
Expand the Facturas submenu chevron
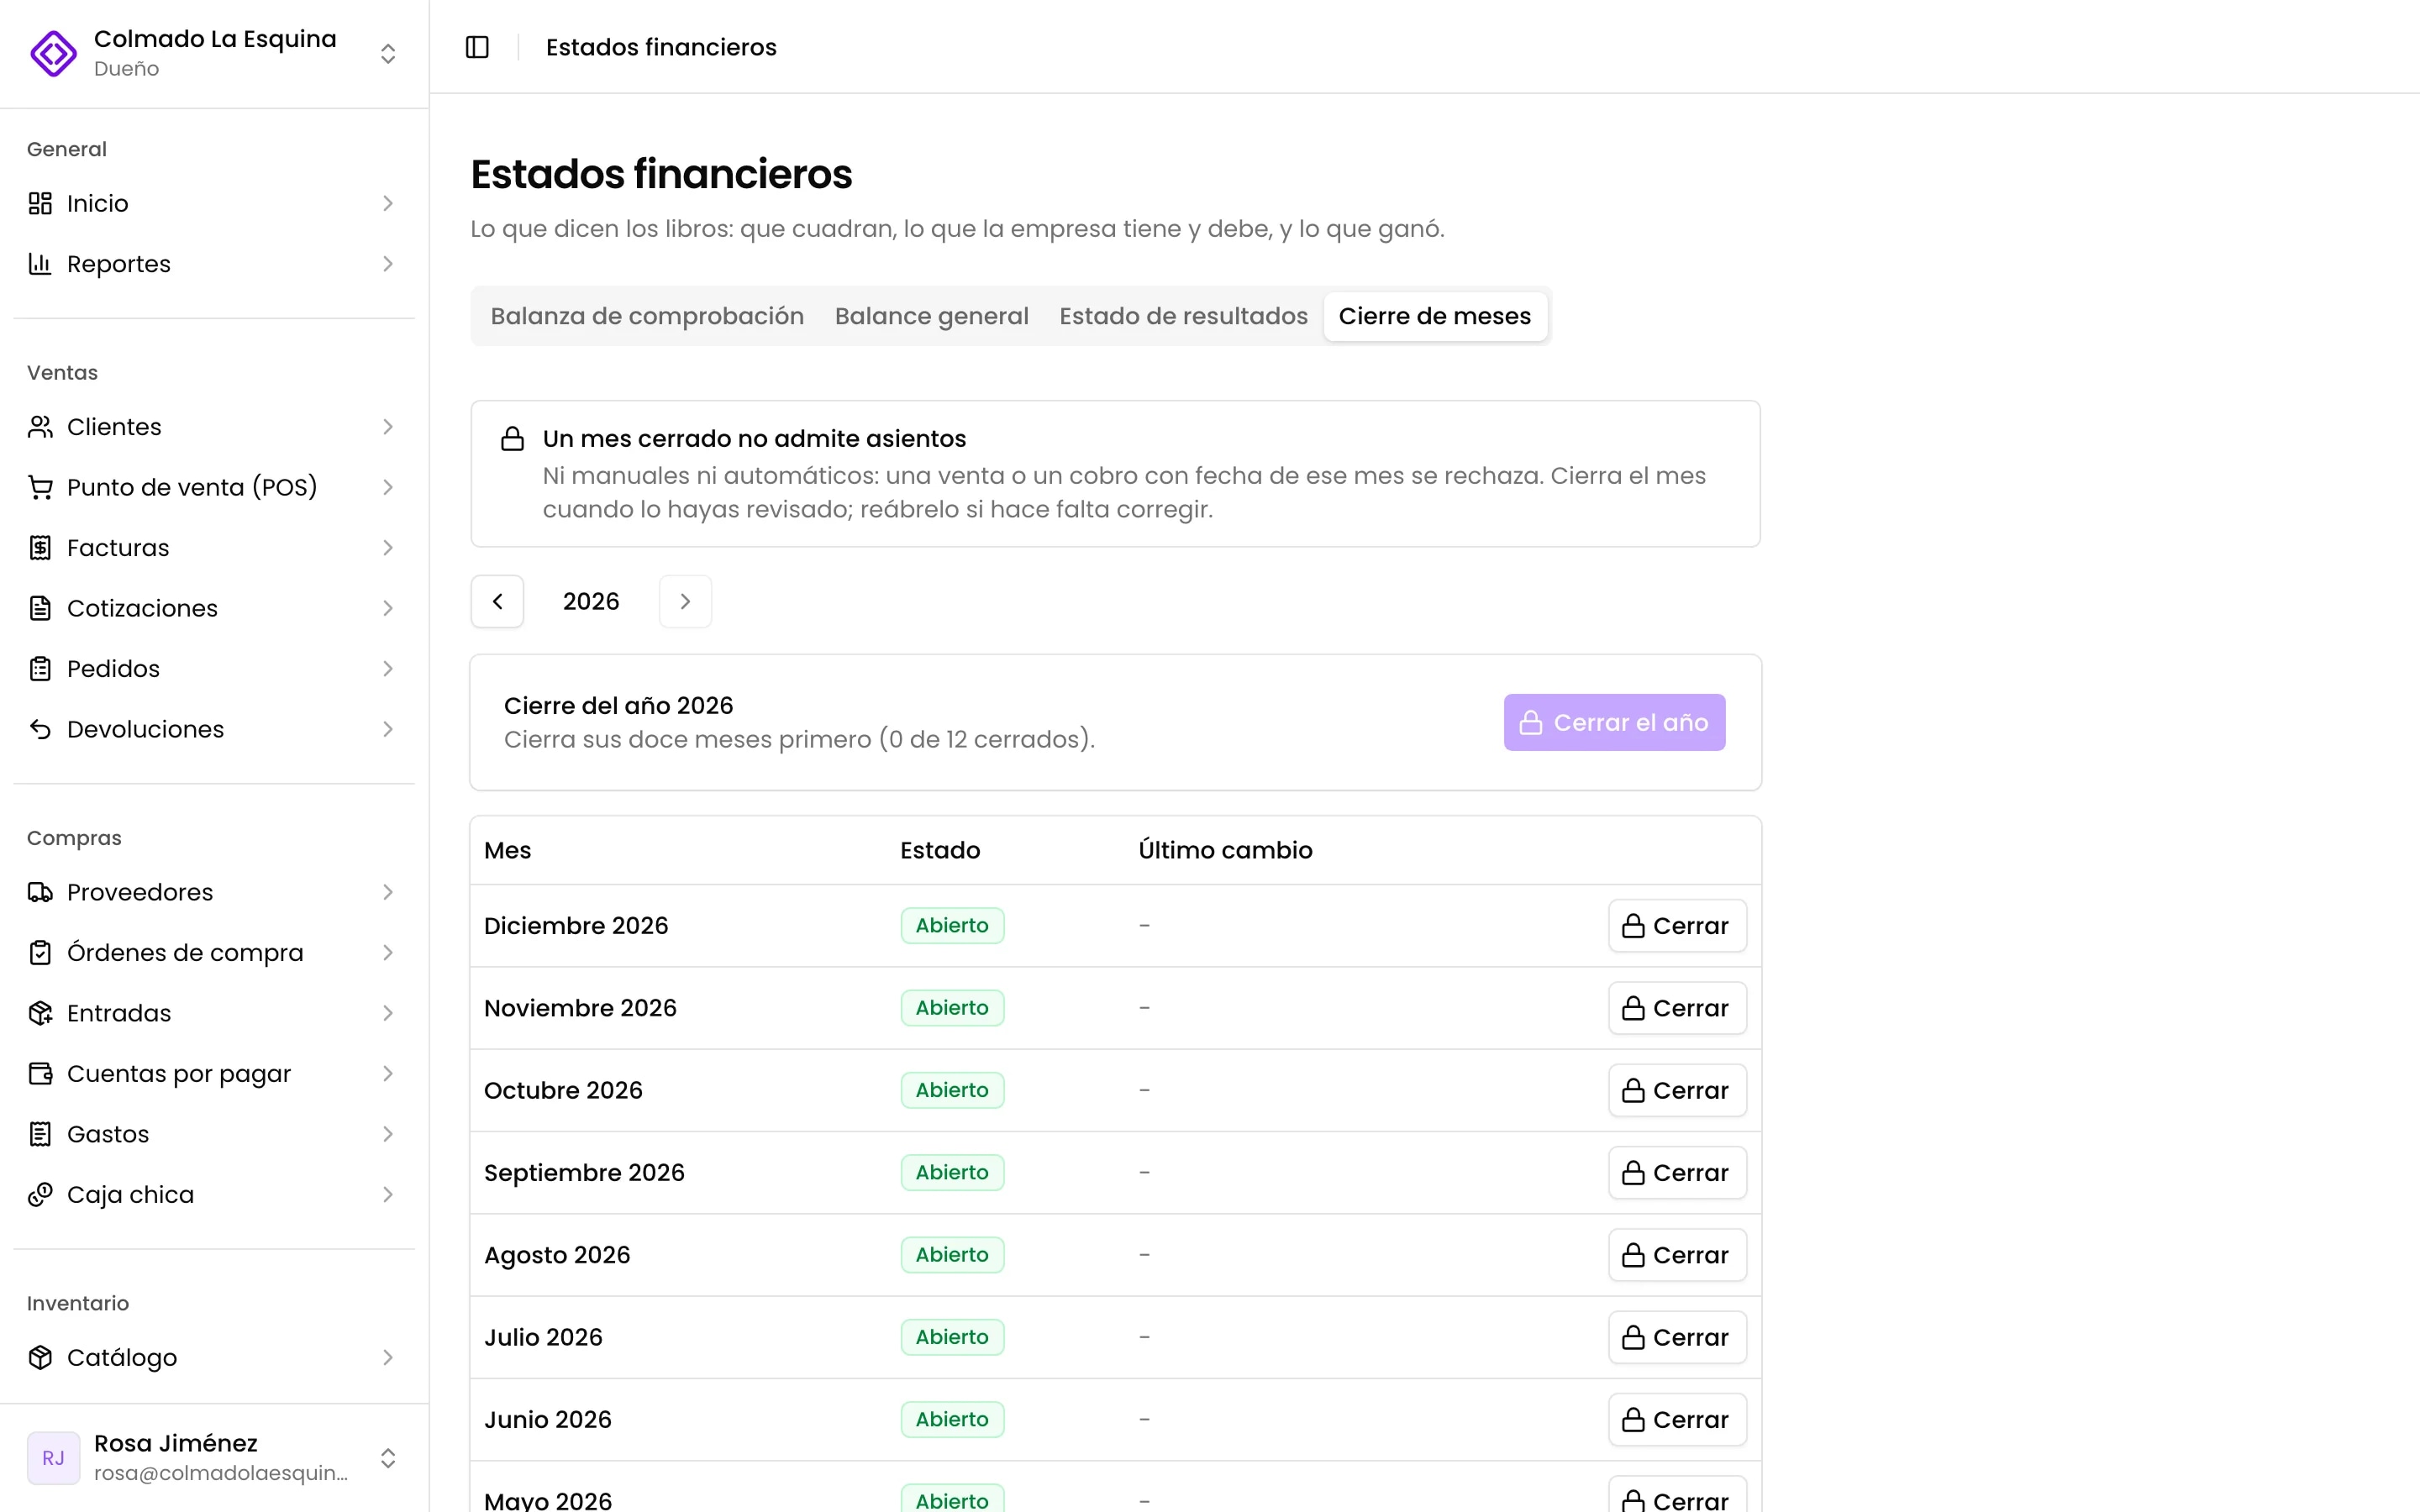coord(388,548)
